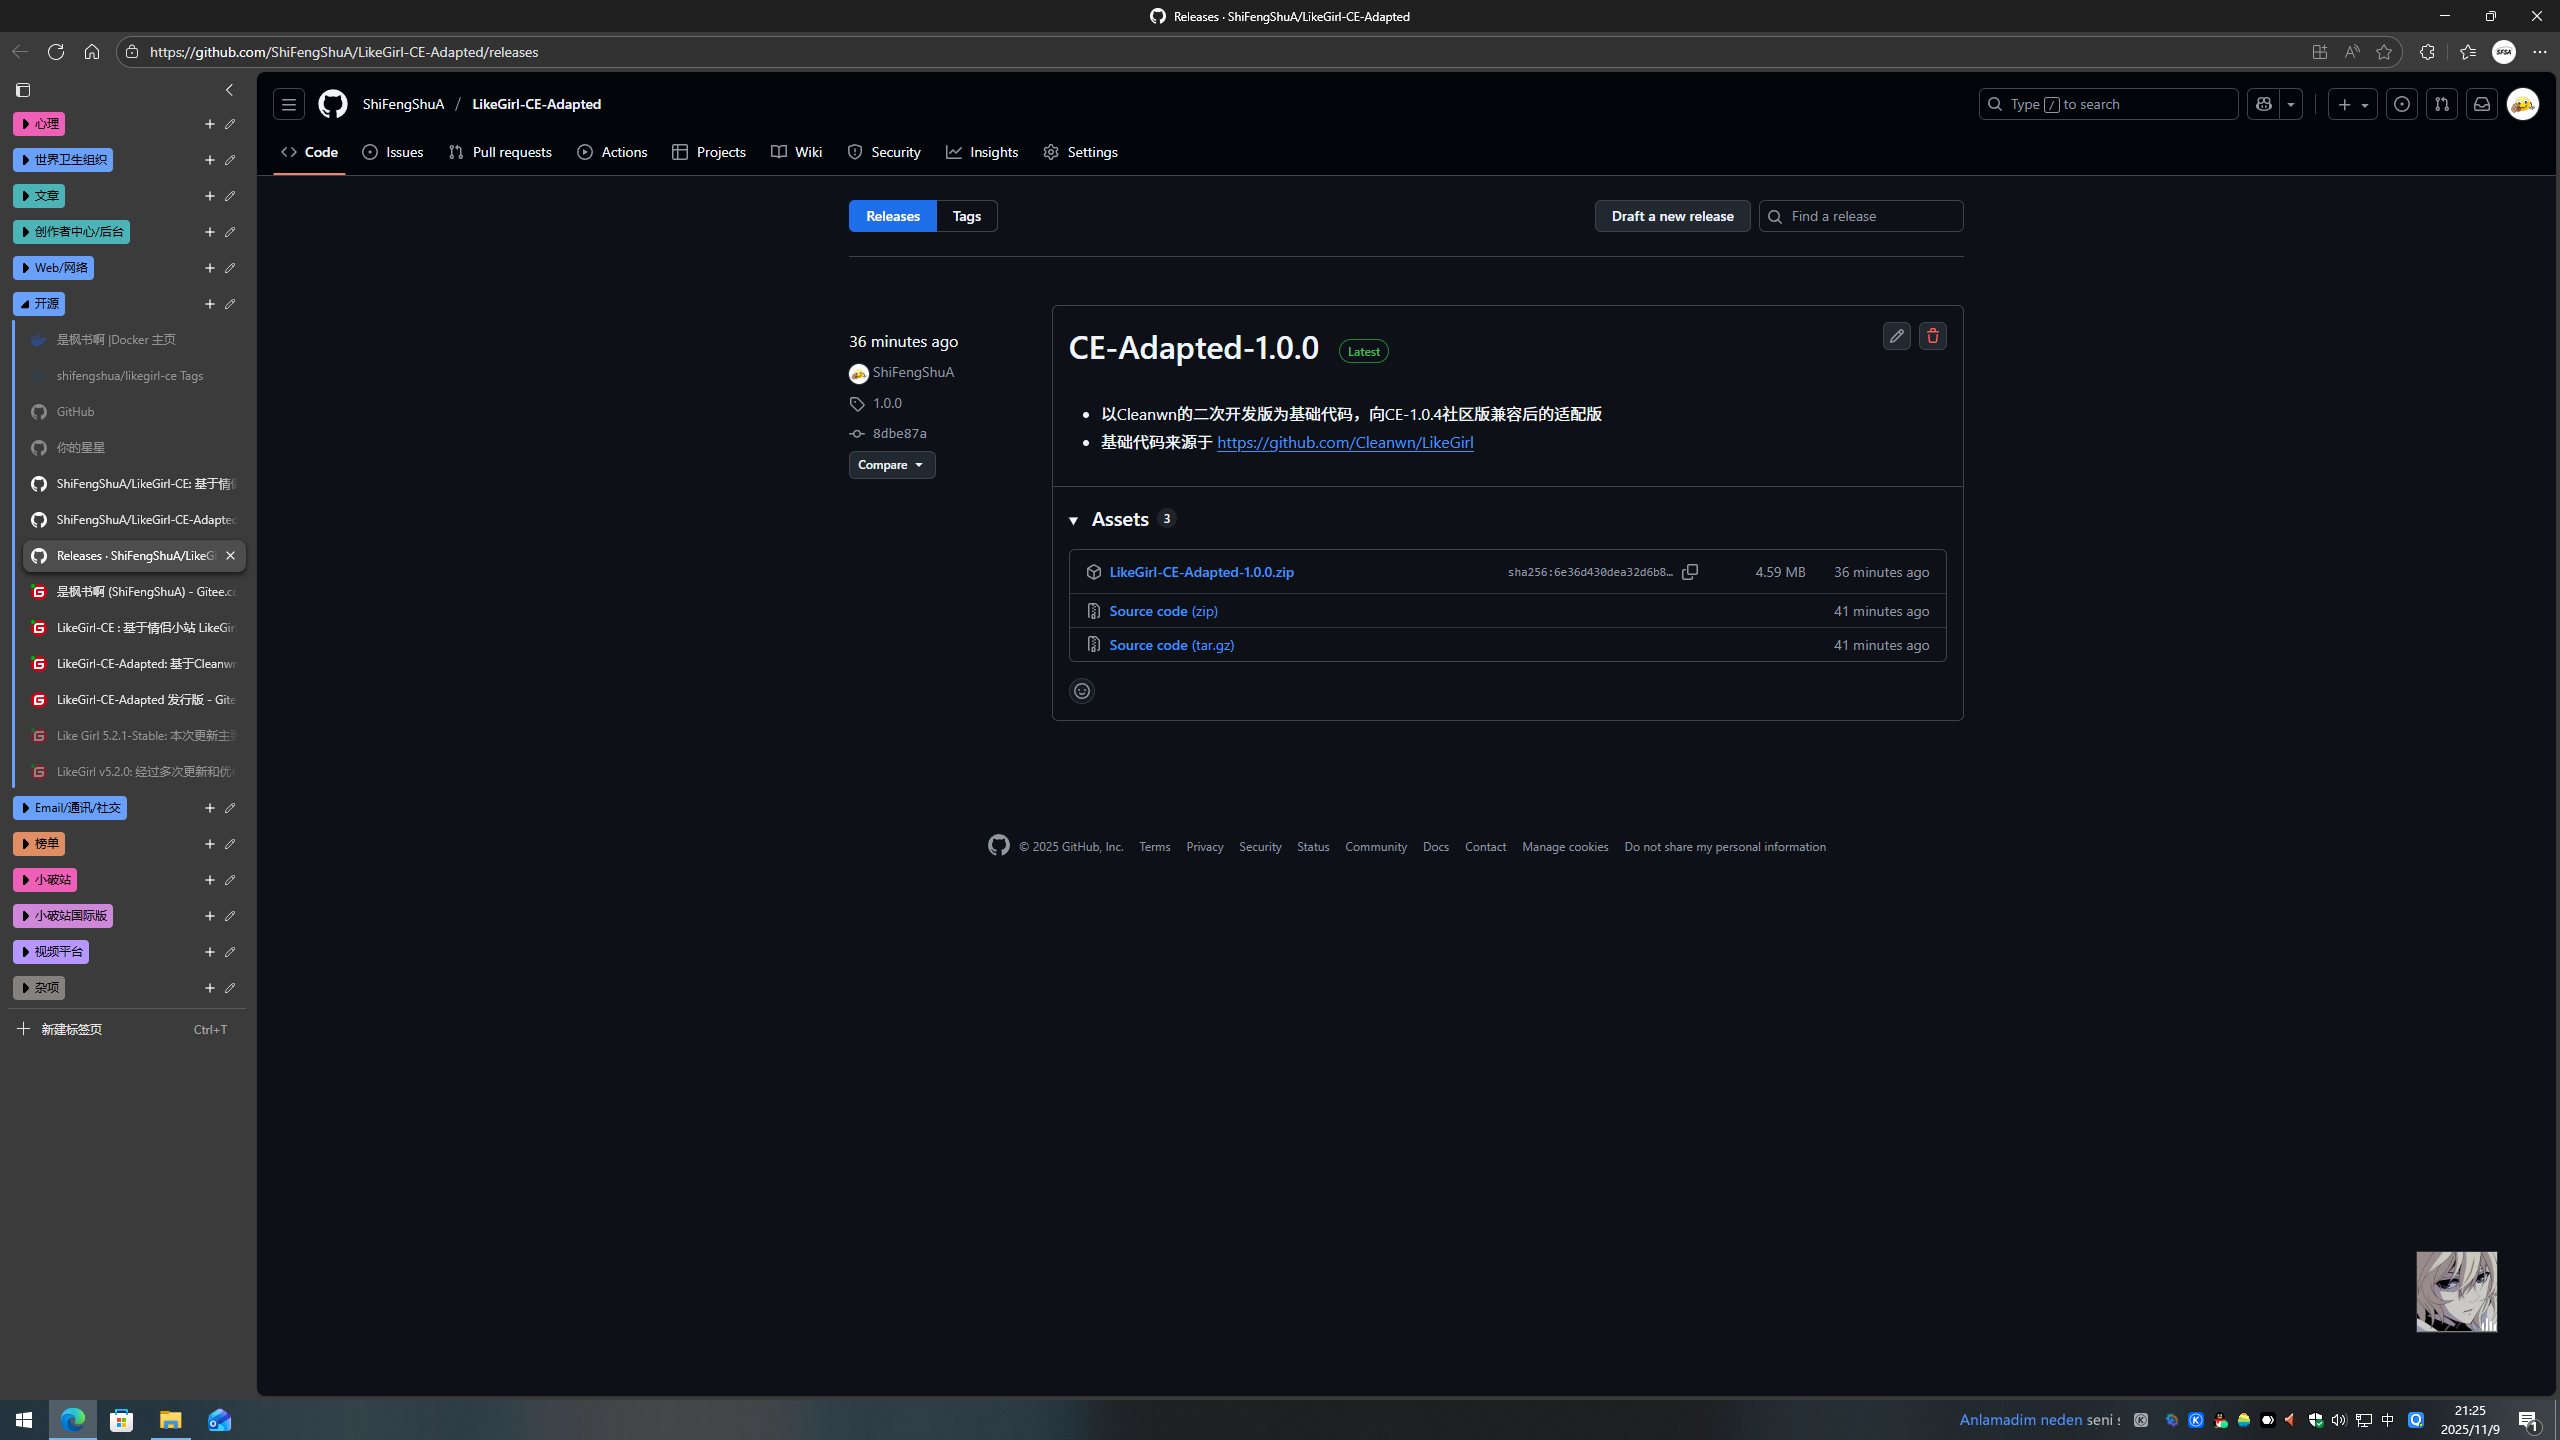Viewport: 2560px width, 1440px height.
Task: Open File Explorer from the taskbar
Action: pos(170,1420)
